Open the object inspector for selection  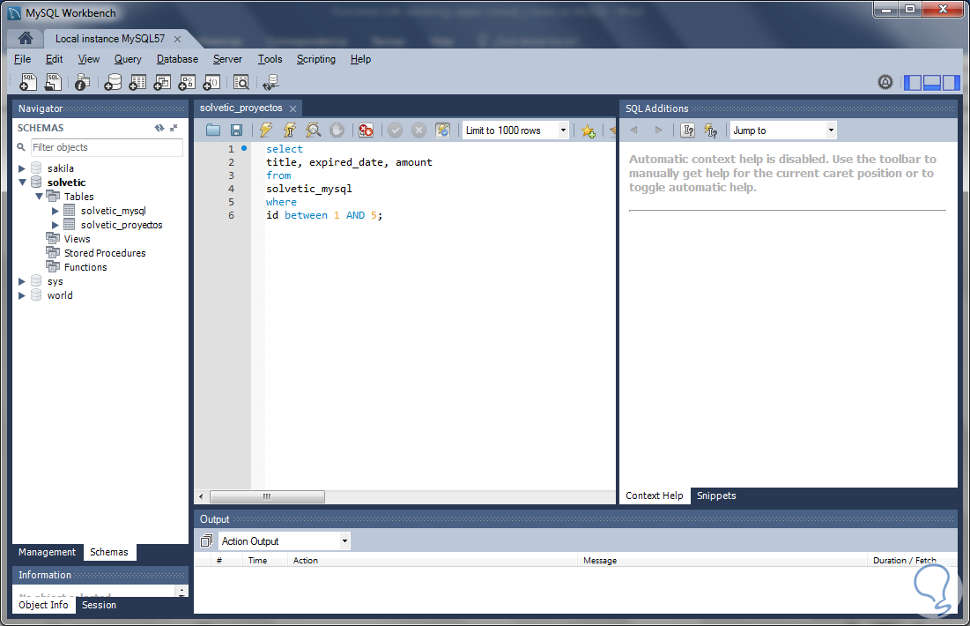[x=82, y=82]
